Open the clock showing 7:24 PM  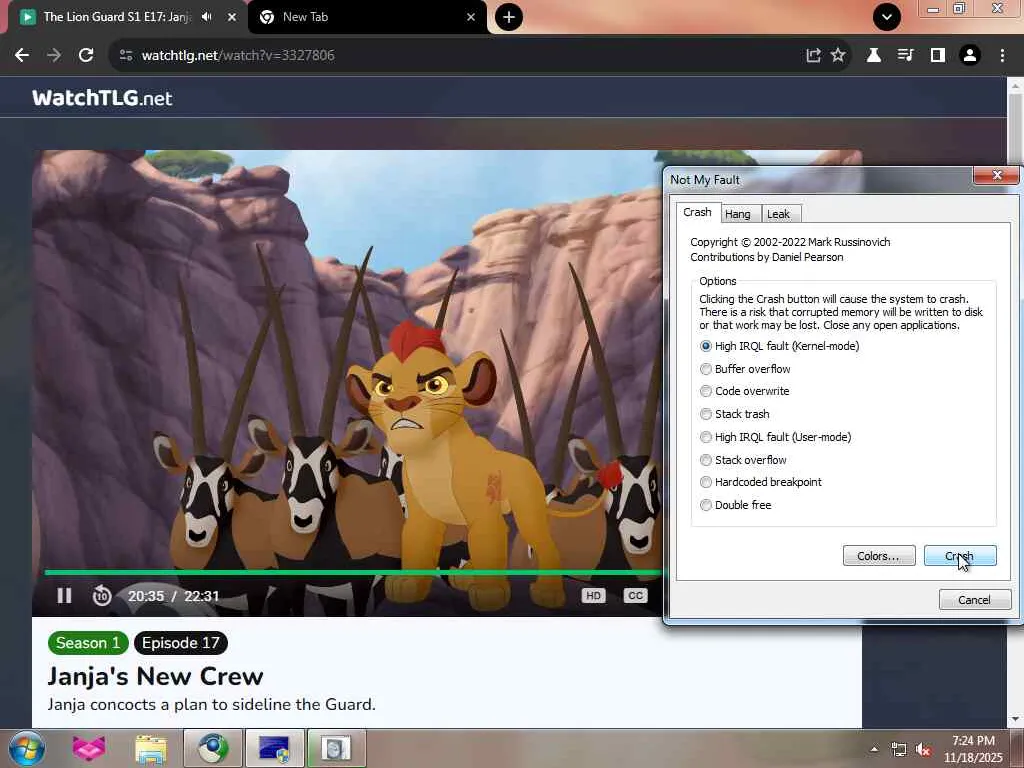(x=973, y=749)
